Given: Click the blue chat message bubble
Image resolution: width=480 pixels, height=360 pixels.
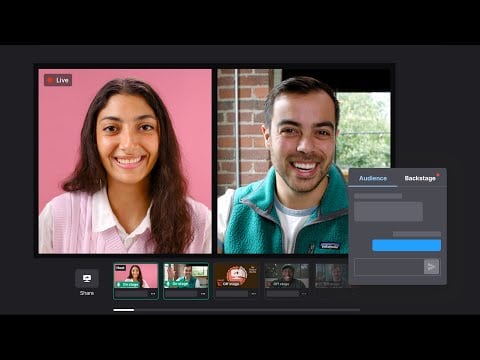Looking at the screenshot, I should (x=406, y=245).
